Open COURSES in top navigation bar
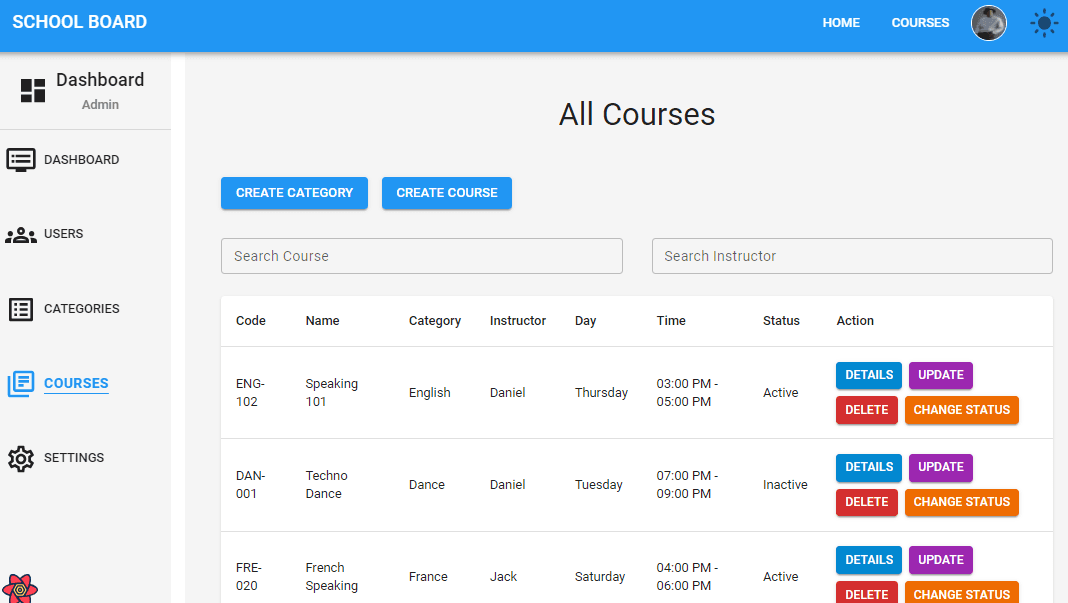This screenshot has width=1068, height=603. pyautogui.click(x=920, y=23)
